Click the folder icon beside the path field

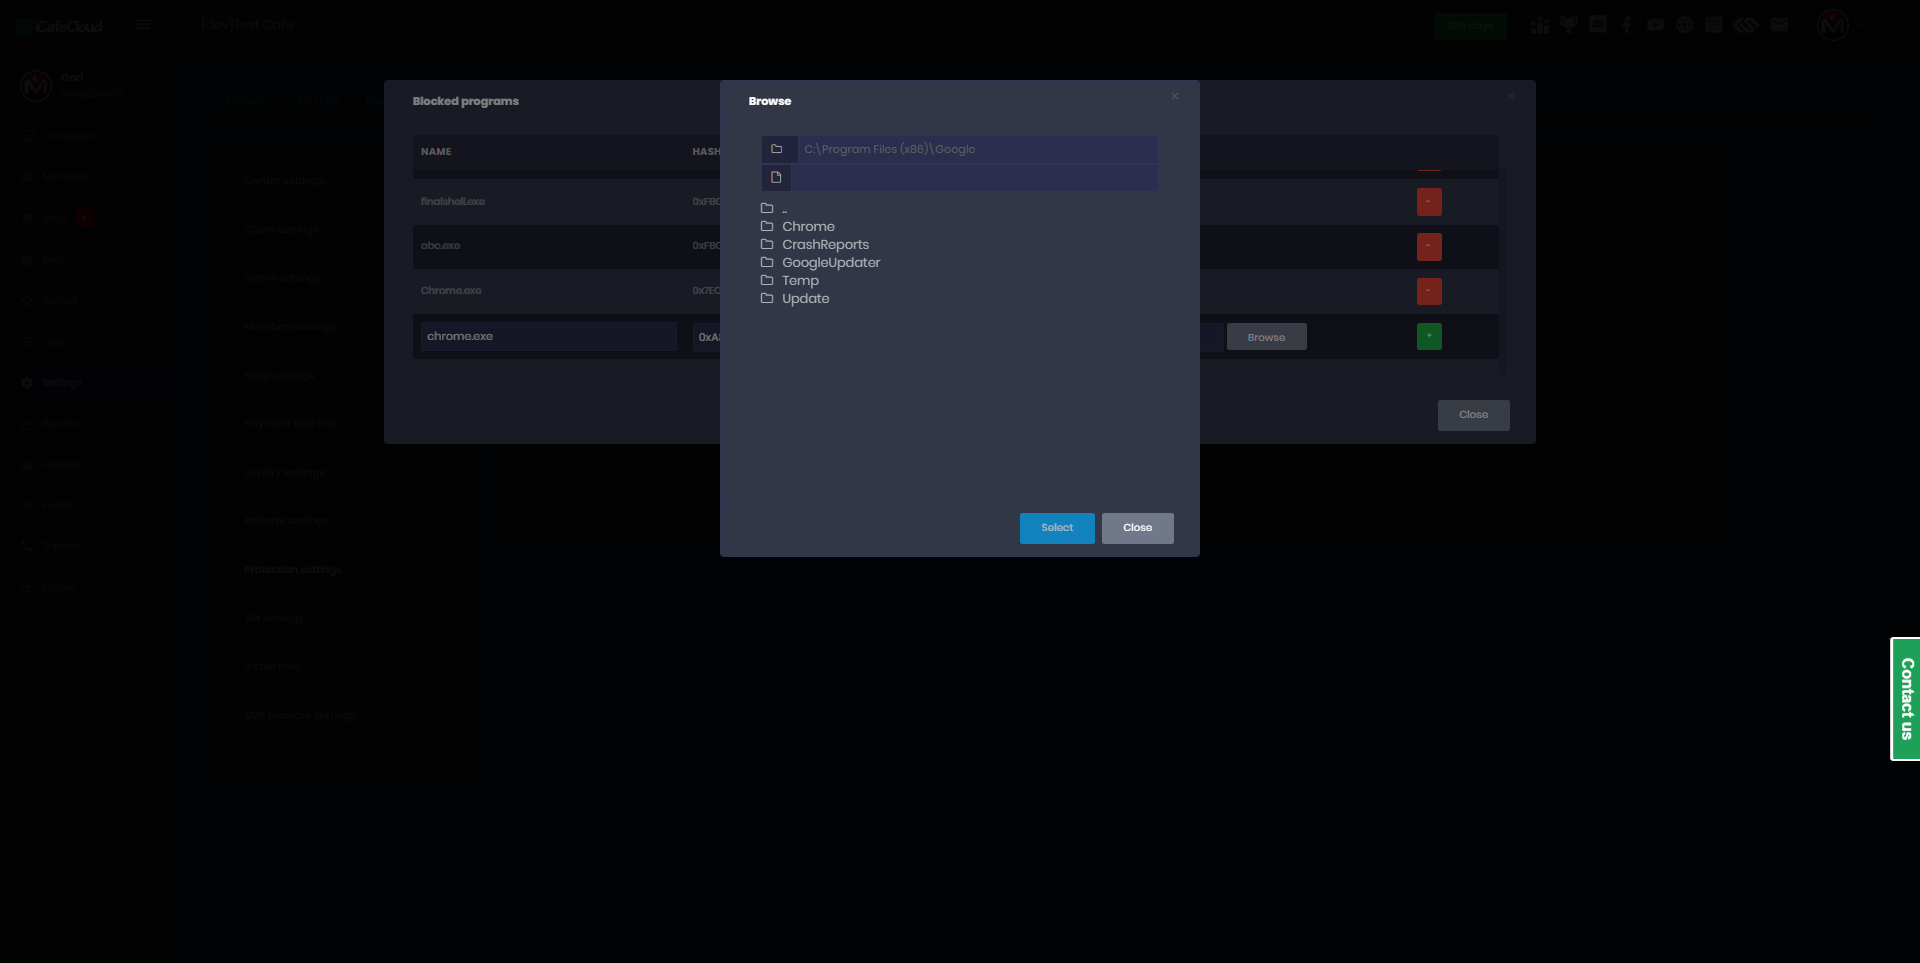[x=777, y=149]
